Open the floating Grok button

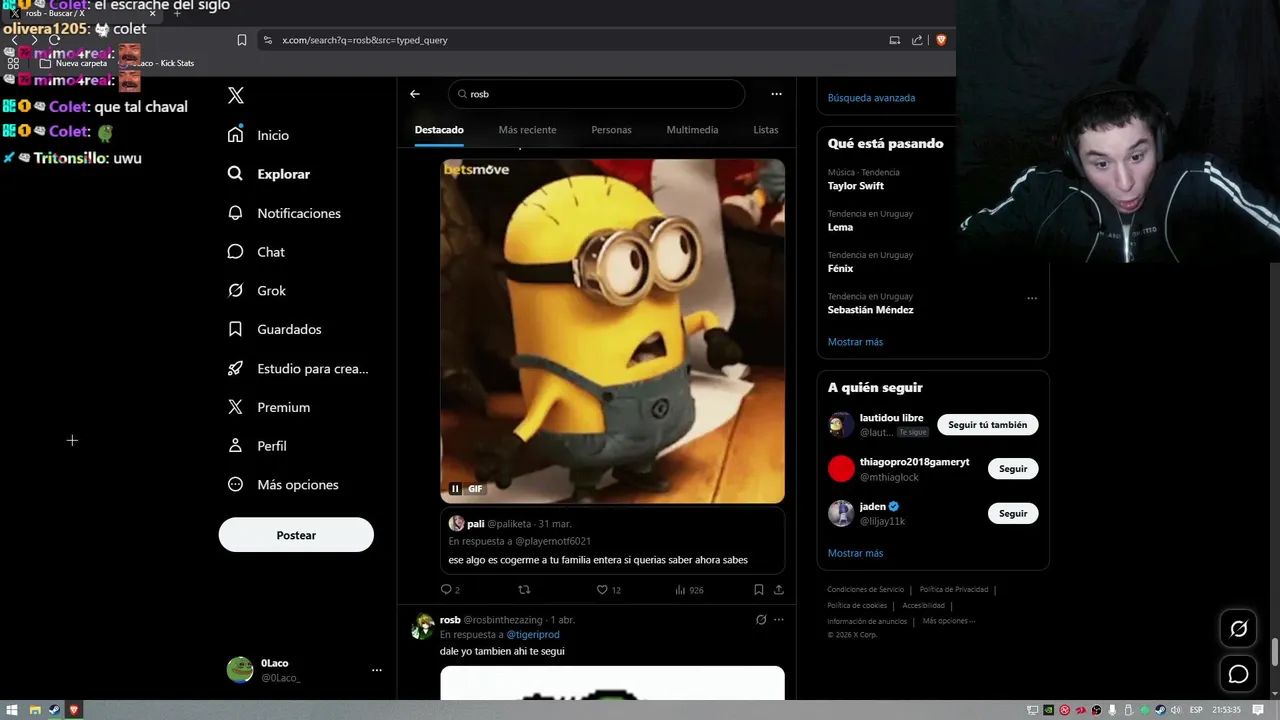click(x=1238, y=629)
